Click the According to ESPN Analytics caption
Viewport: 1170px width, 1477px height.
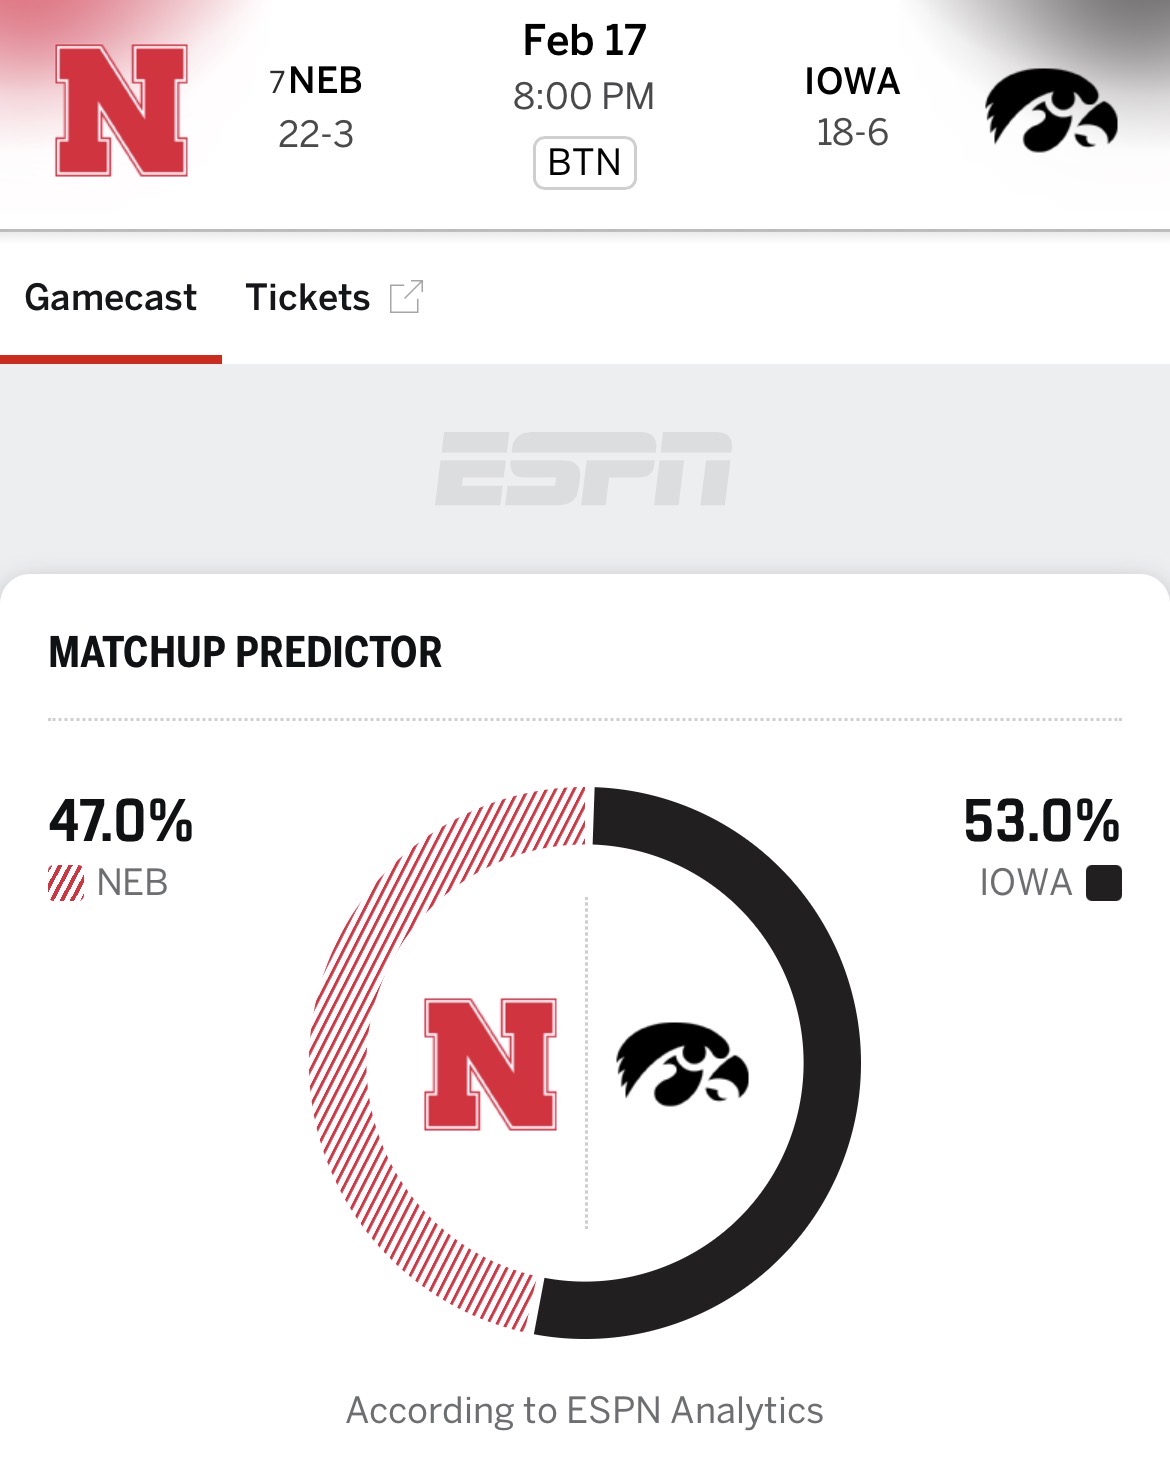point(585,1410)
